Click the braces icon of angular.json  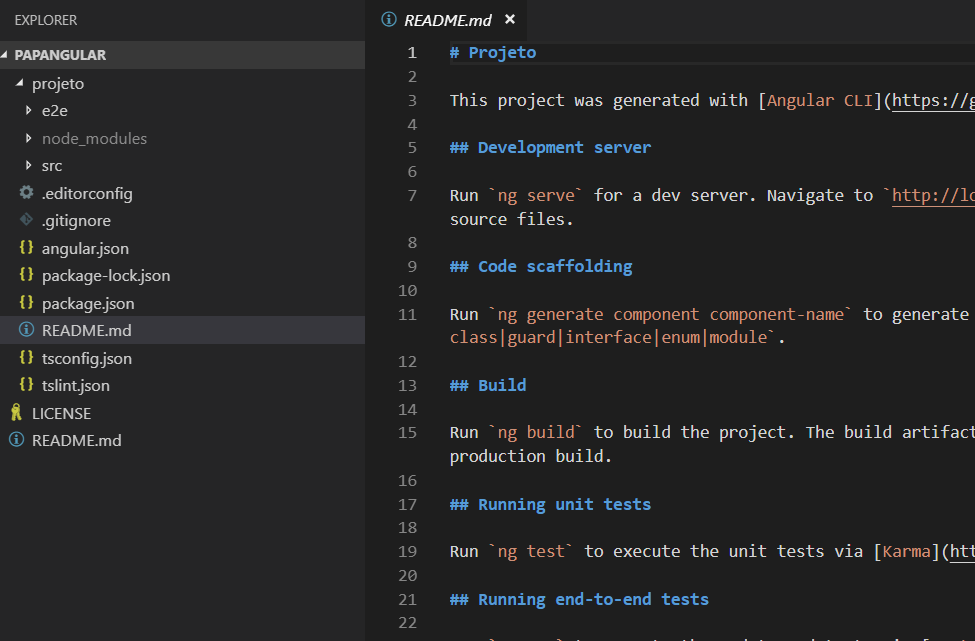click(26, 247)
